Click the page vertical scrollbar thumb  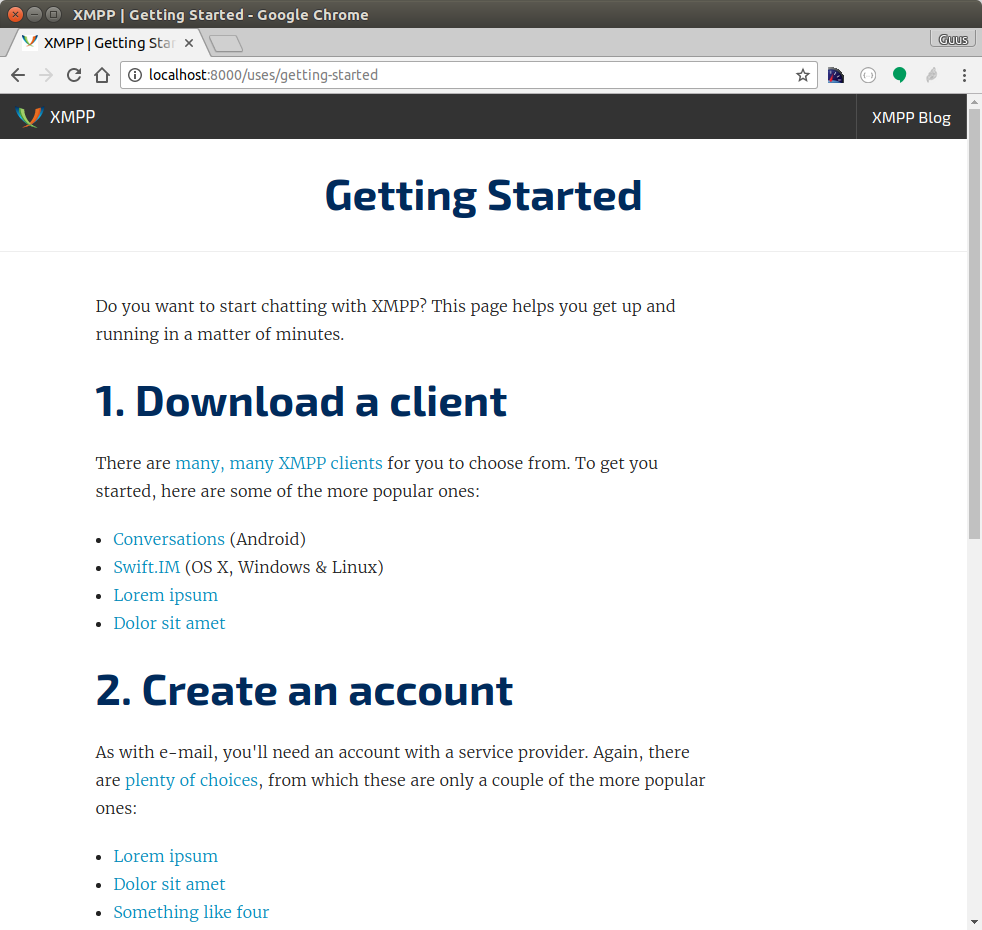[974, 324]
